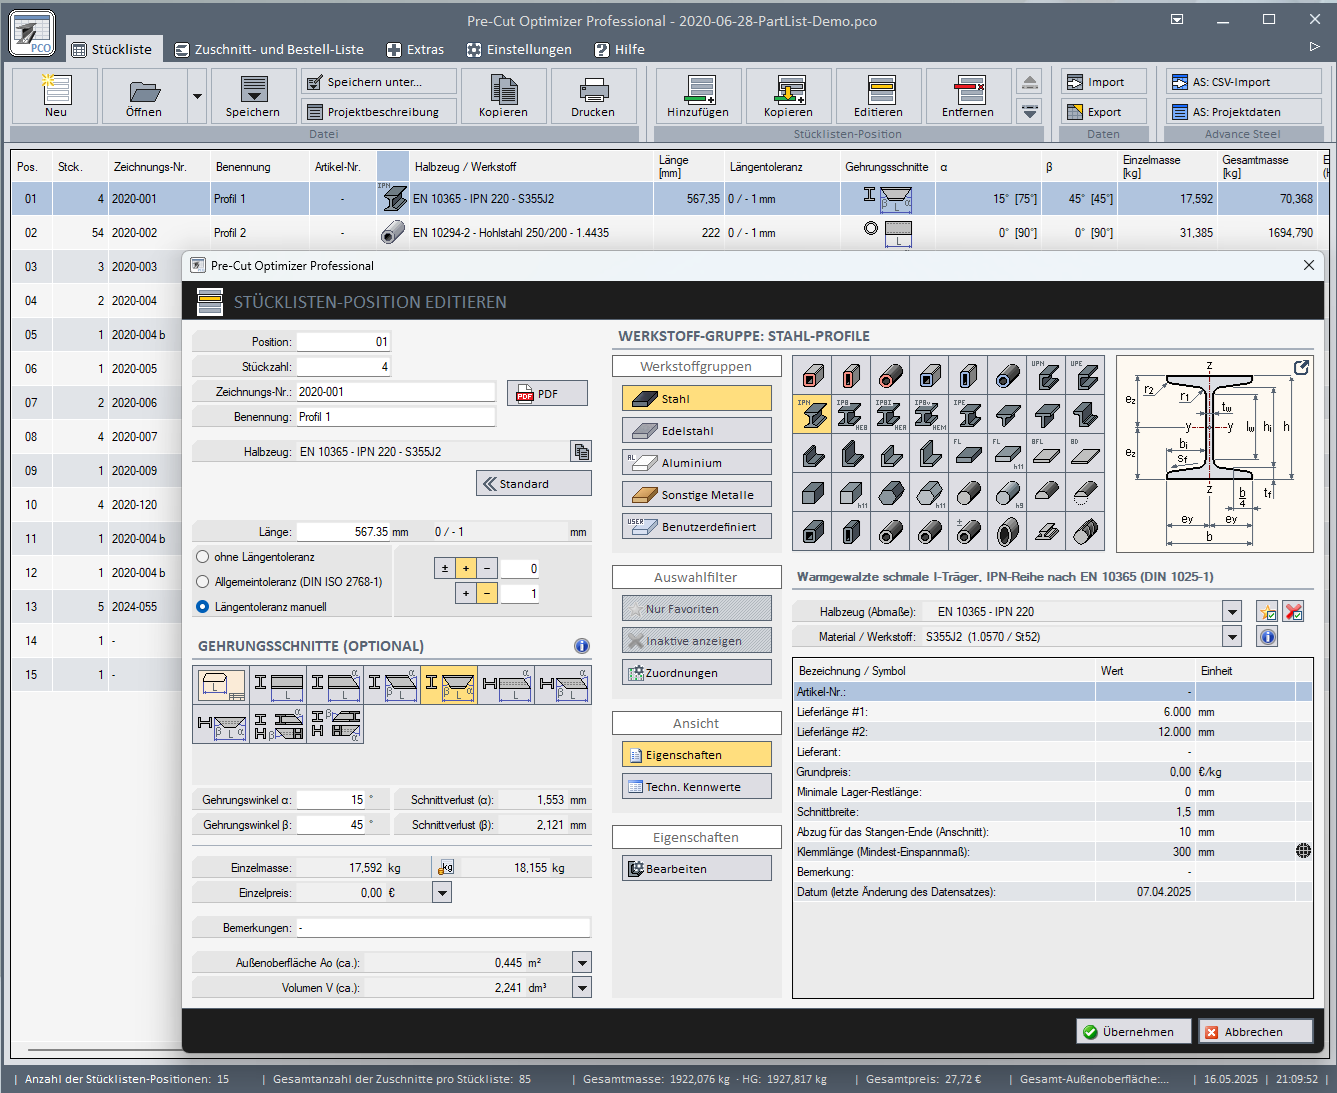Image resolution: width=1337 pixels, height=1093 pixels.
Task: Open Gehrungsschnitte info icon
Action: [x=582, y=646]
